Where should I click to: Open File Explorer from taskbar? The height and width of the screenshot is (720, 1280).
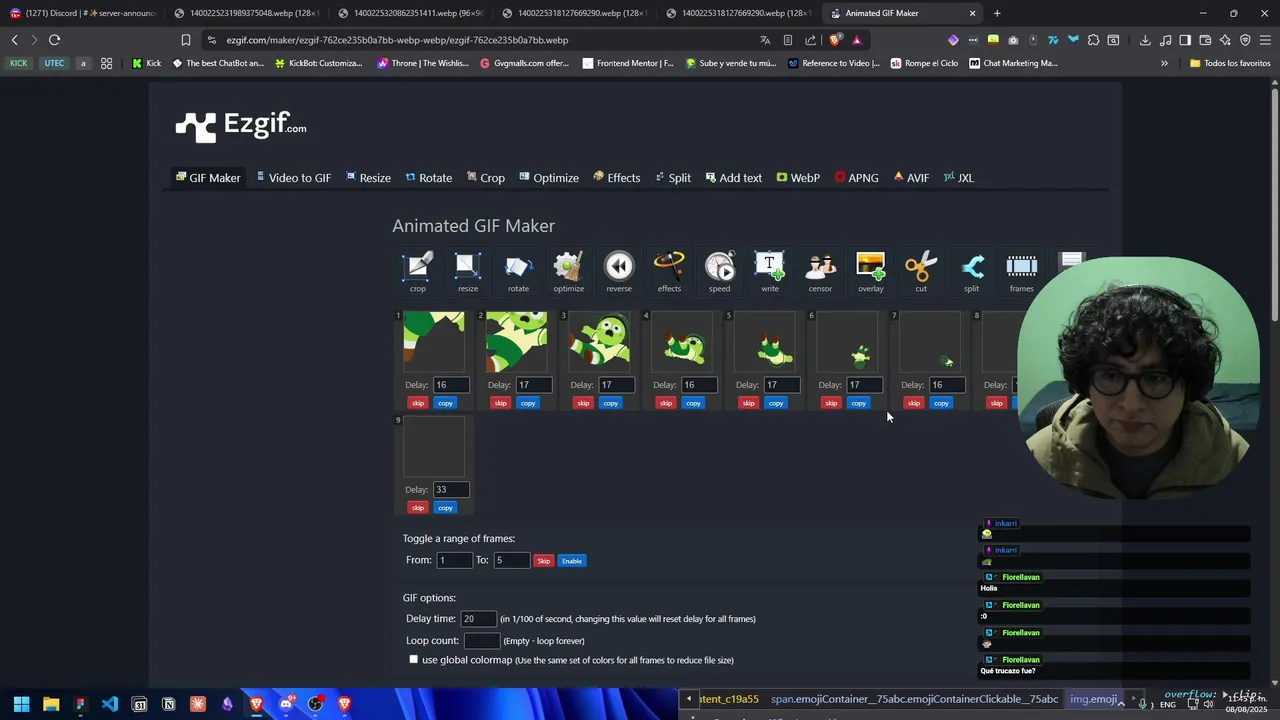tap(51, 704)
